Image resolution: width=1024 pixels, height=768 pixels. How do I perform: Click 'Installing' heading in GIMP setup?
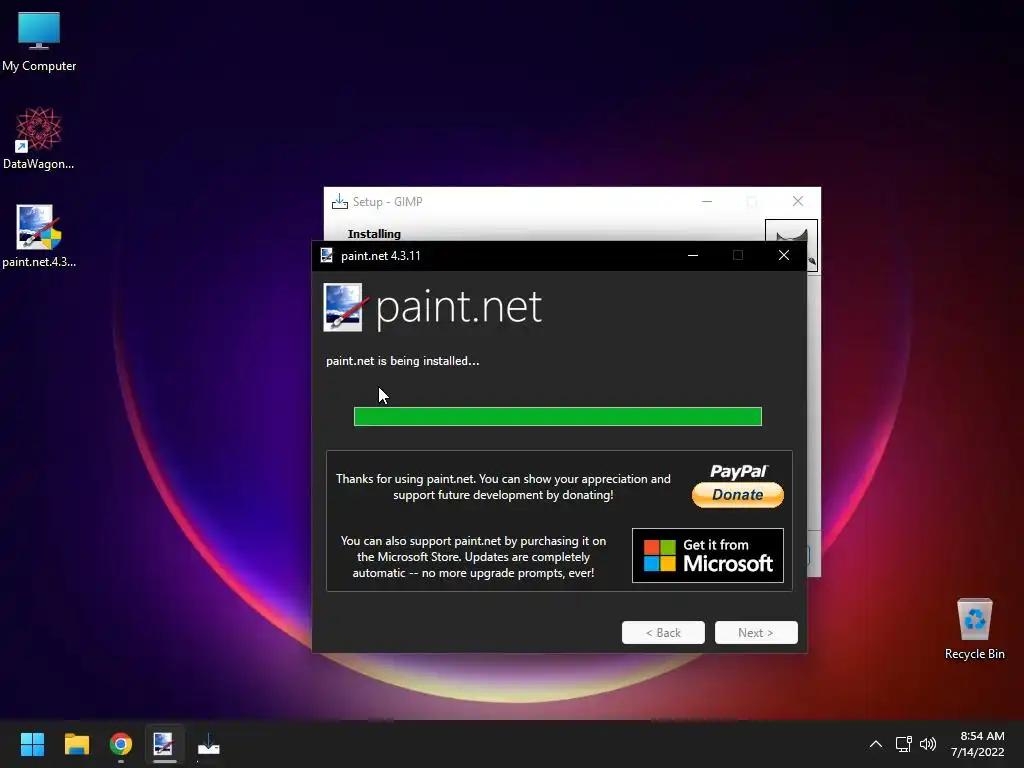(374, 234)
